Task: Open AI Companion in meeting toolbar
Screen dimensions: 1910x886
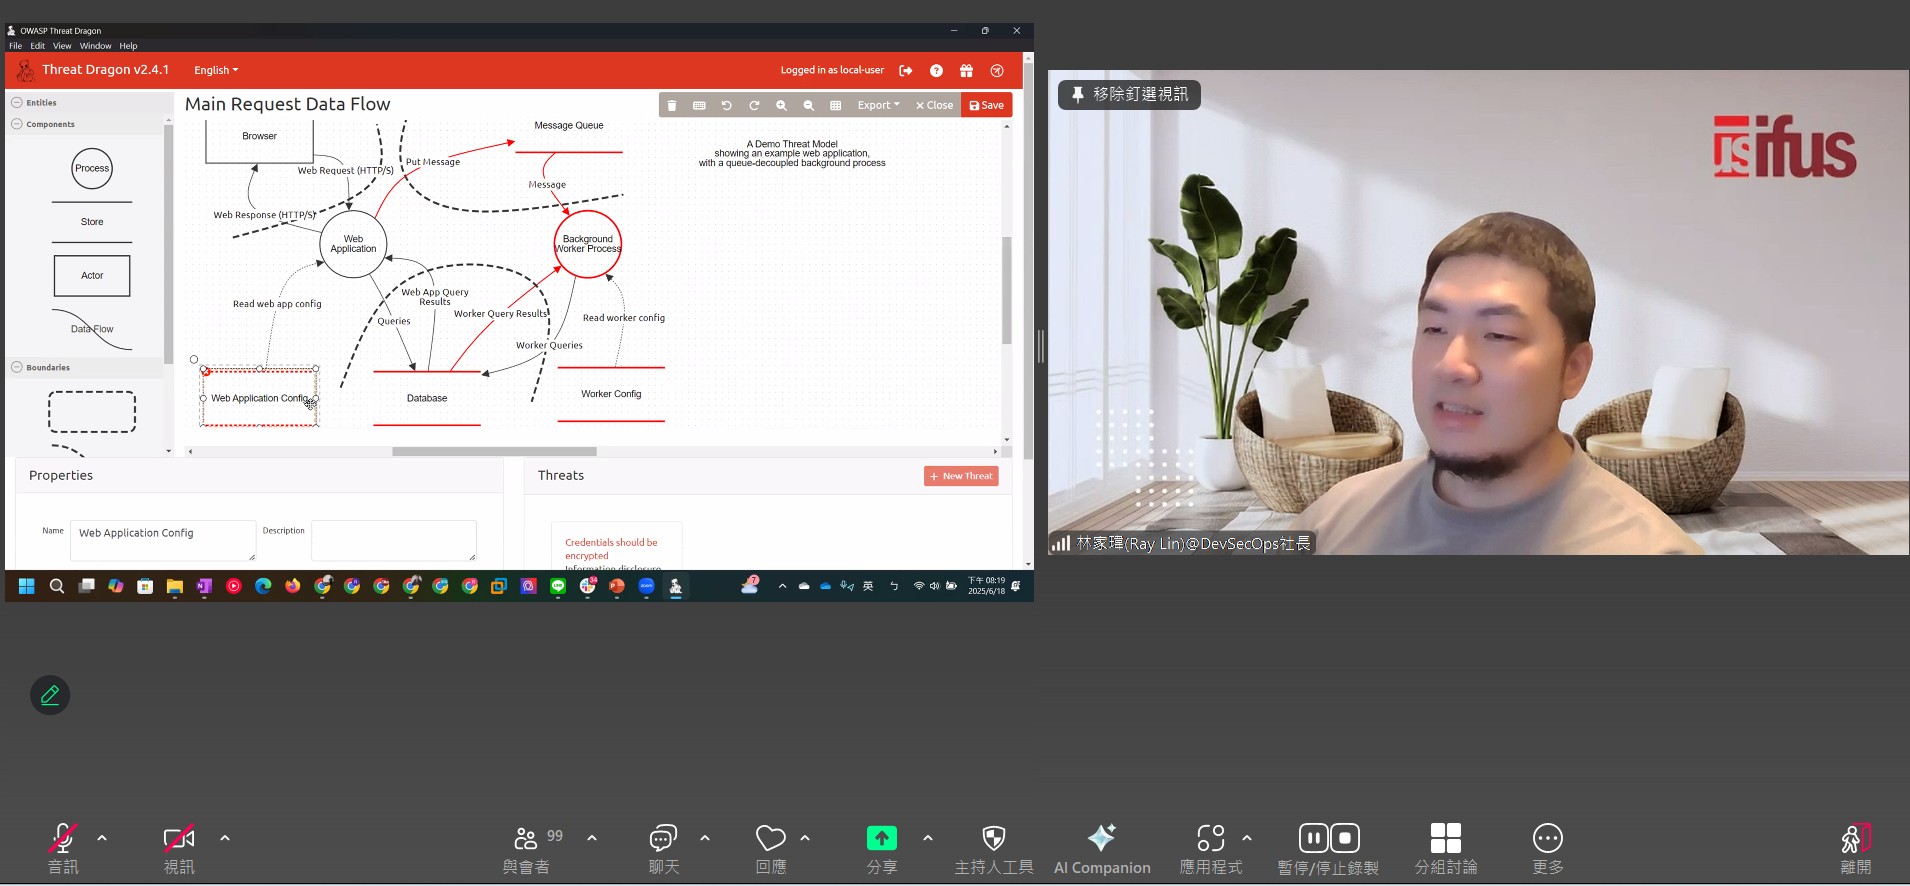Action: point(1102,848)
